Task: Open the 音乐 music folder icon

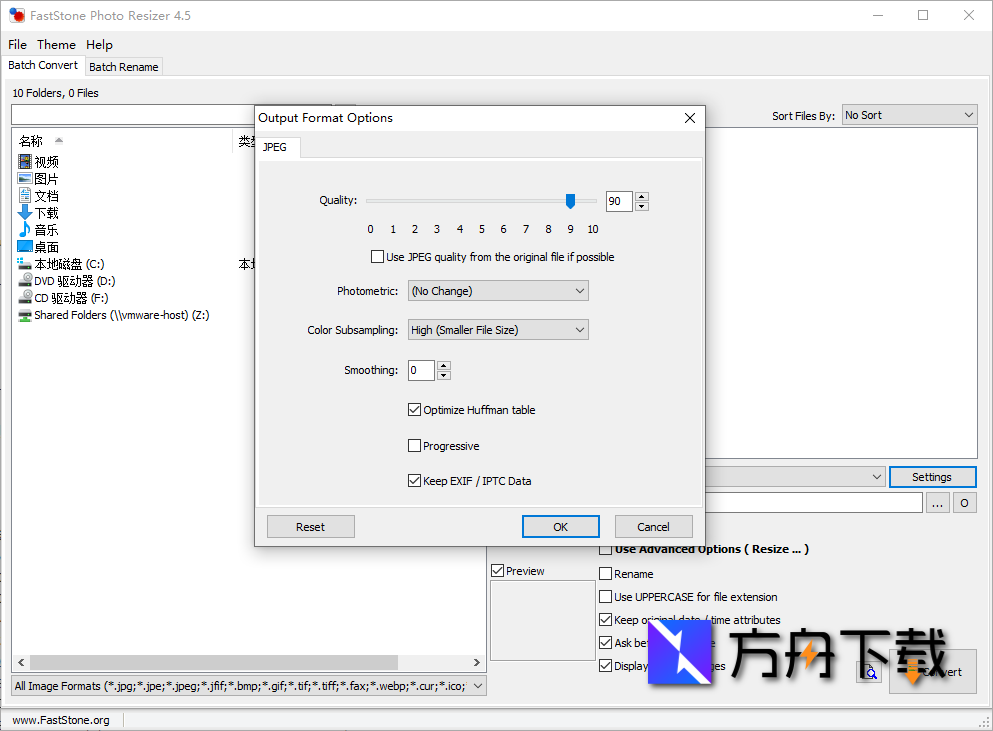Action: [25, 230]
